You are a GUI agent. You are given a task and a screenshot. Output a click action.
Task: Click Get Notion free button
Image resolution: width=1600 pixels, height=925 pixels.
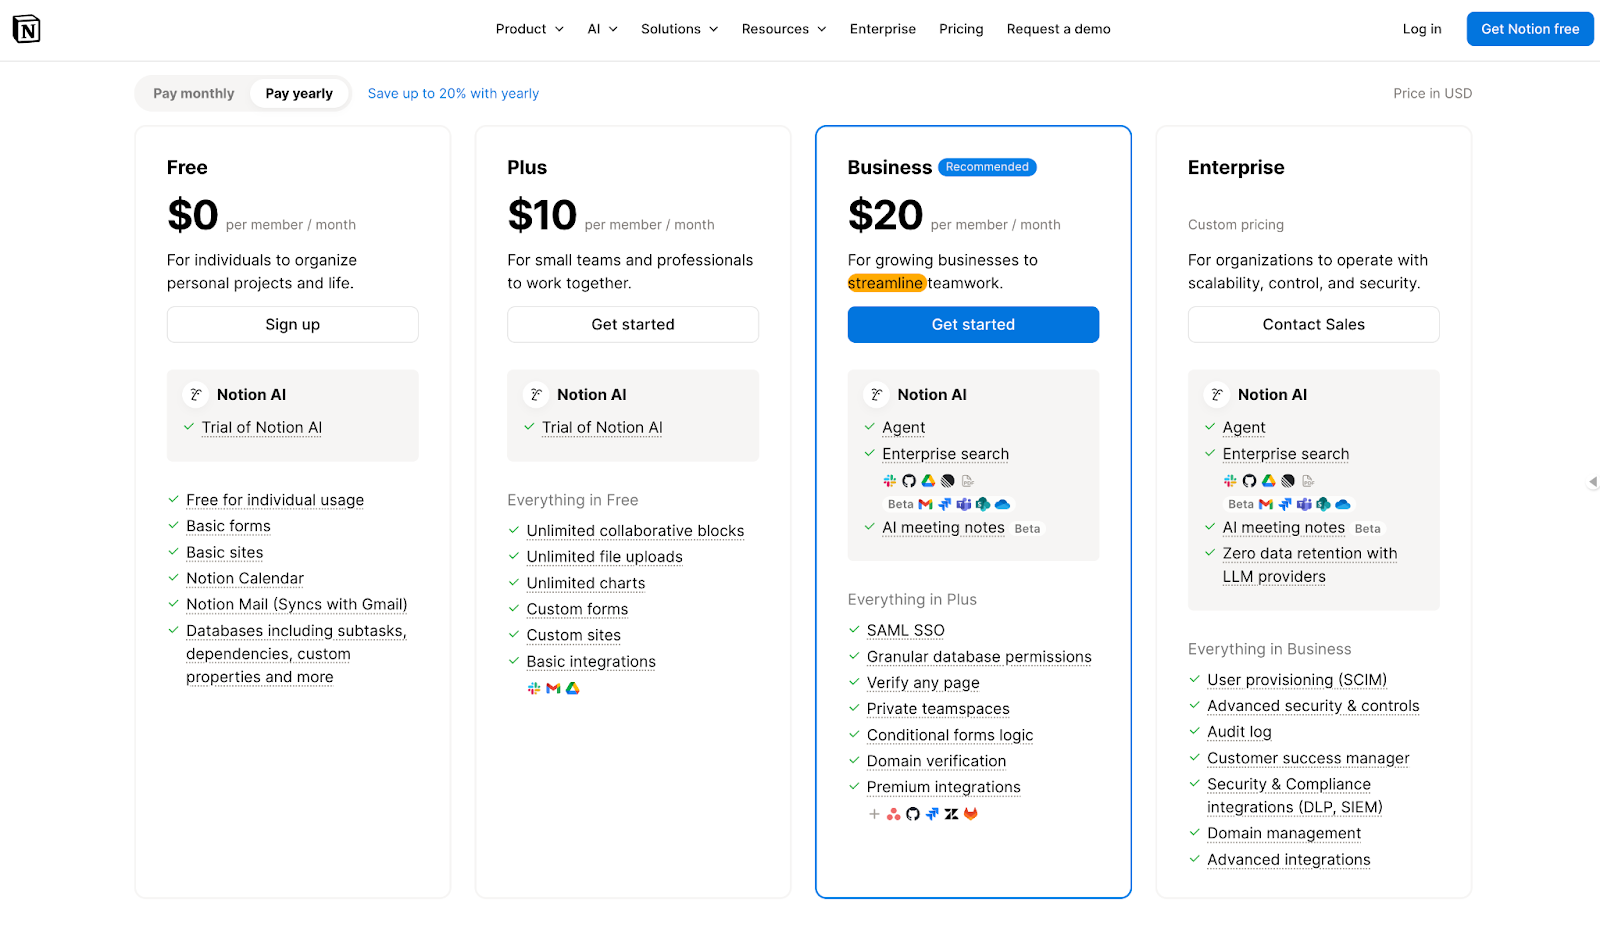(x=1530, y=29)
